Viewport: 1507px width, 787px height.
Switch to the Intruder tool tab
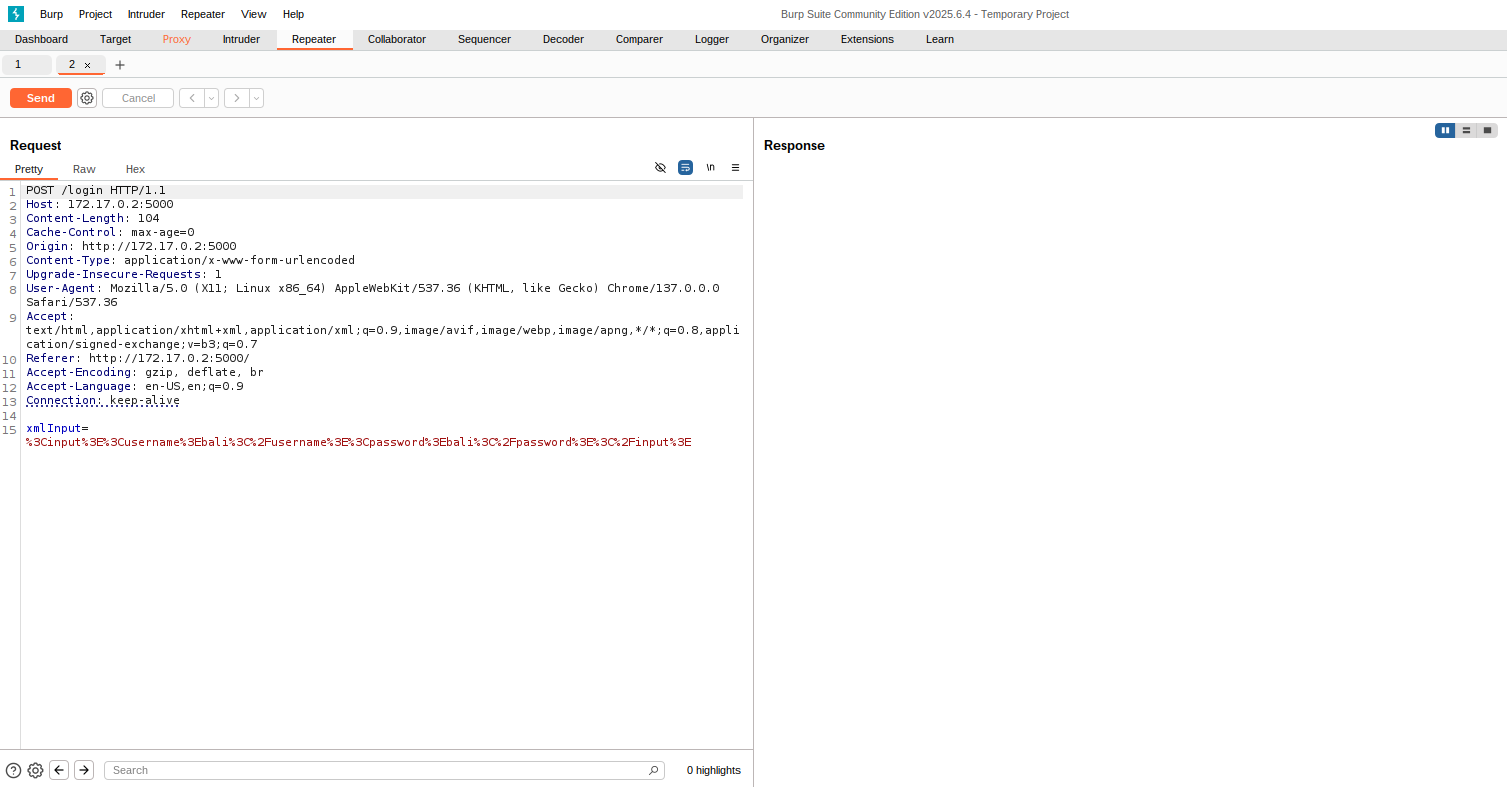(x=241, y=39)
